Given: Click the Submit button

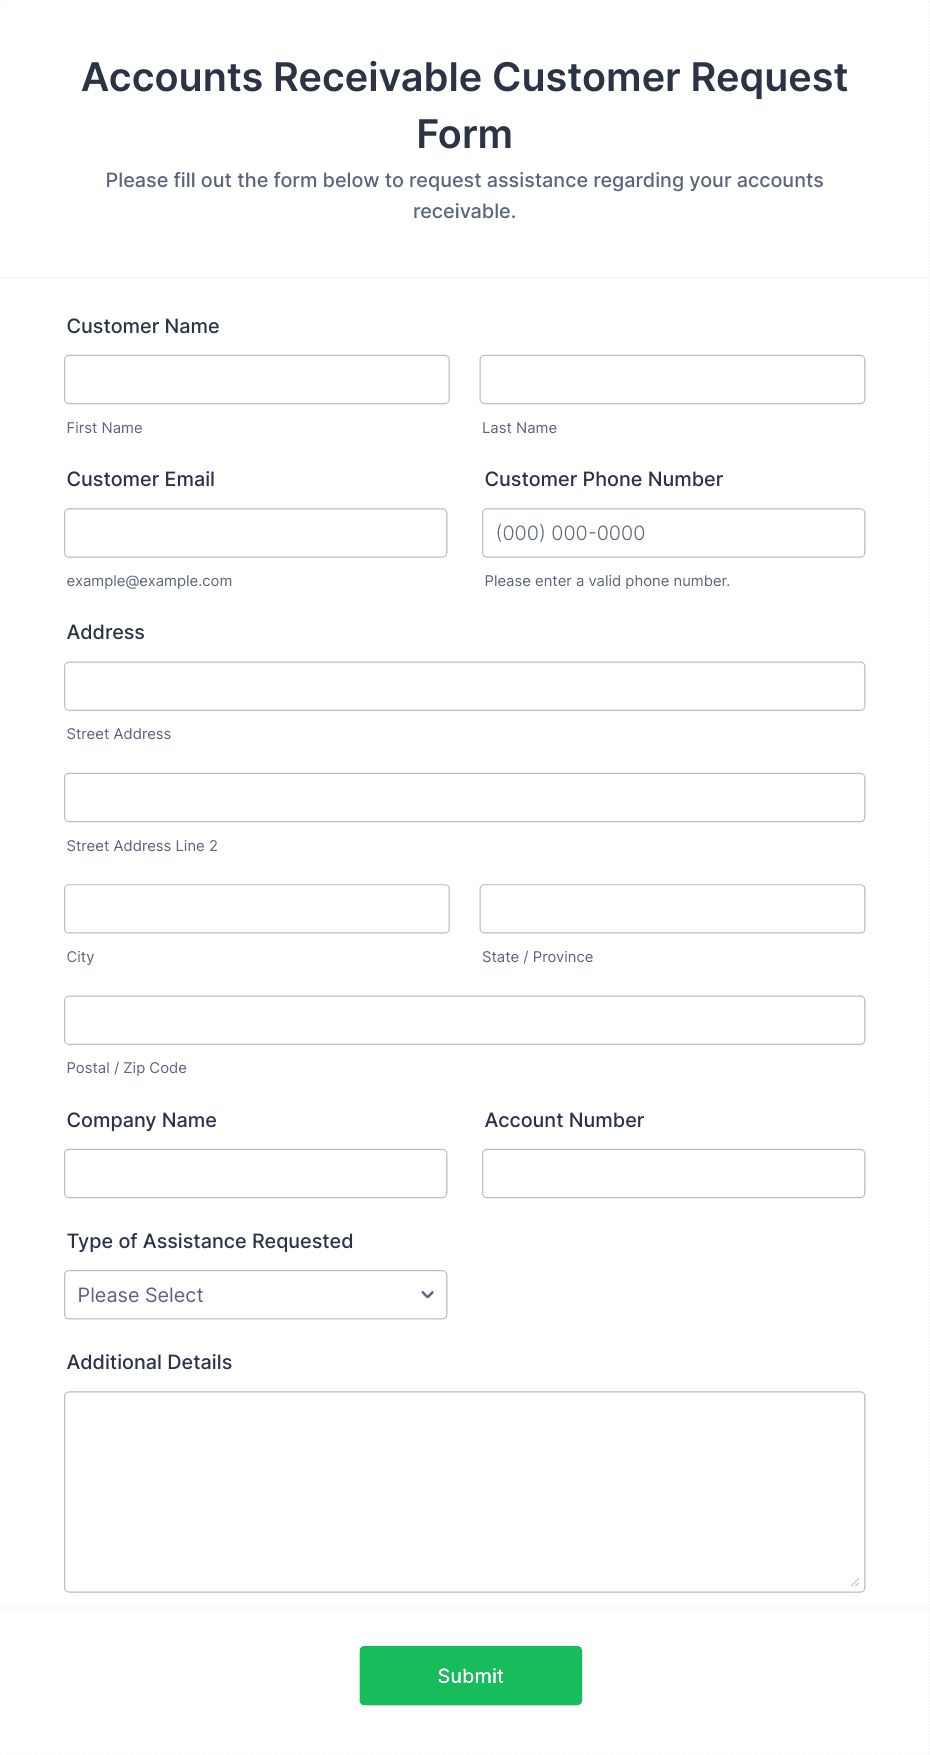Looking at the screenshot, I should (470, 1675).
